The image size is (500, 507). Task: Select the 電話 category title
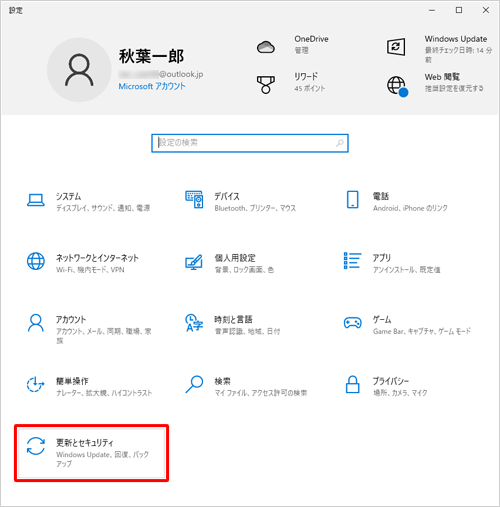coord(381,196)
